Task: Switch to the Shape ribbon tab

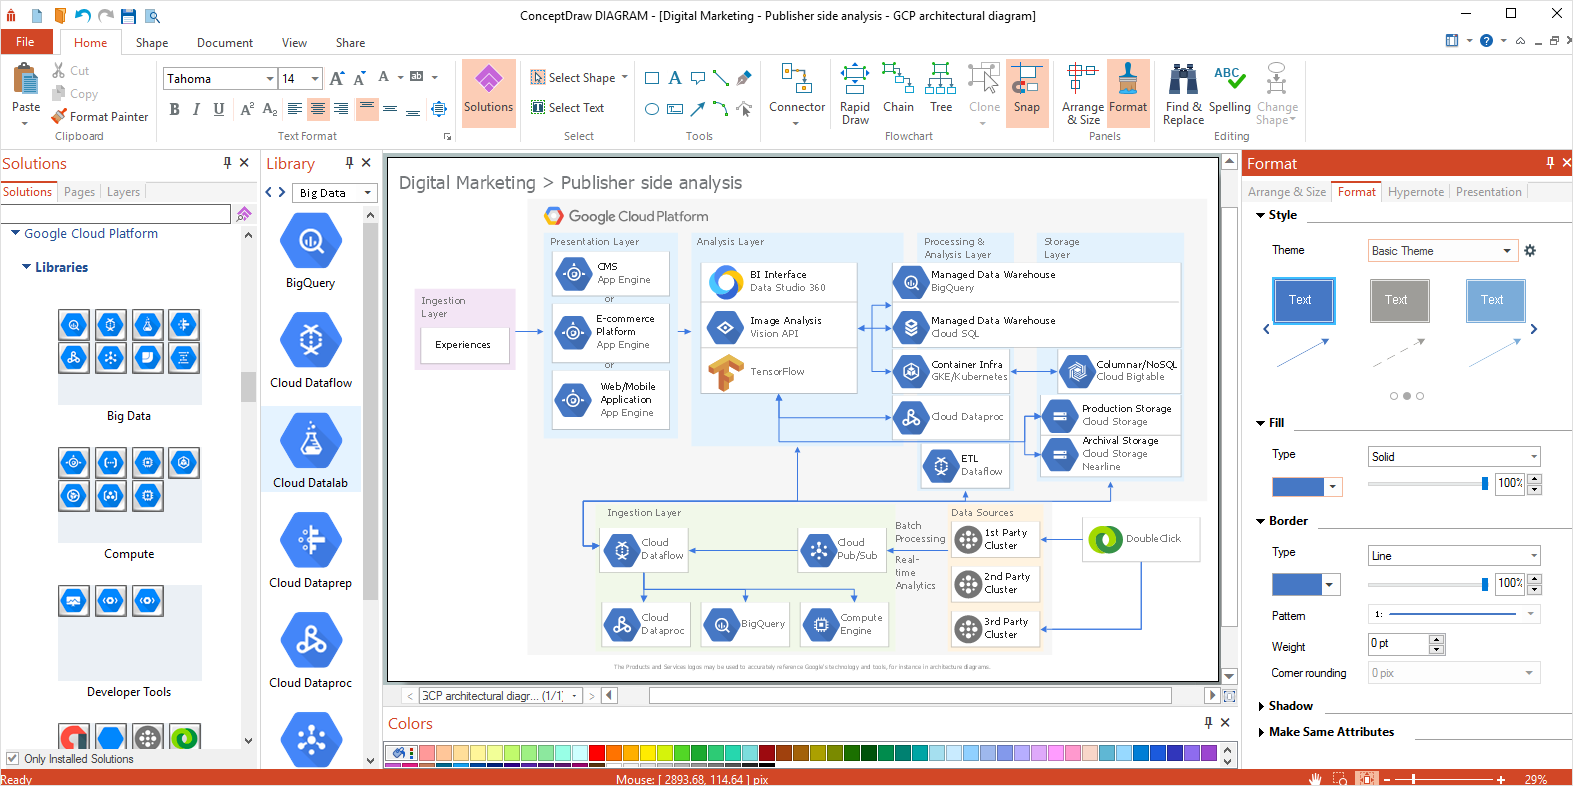Action: pos(152,42)
